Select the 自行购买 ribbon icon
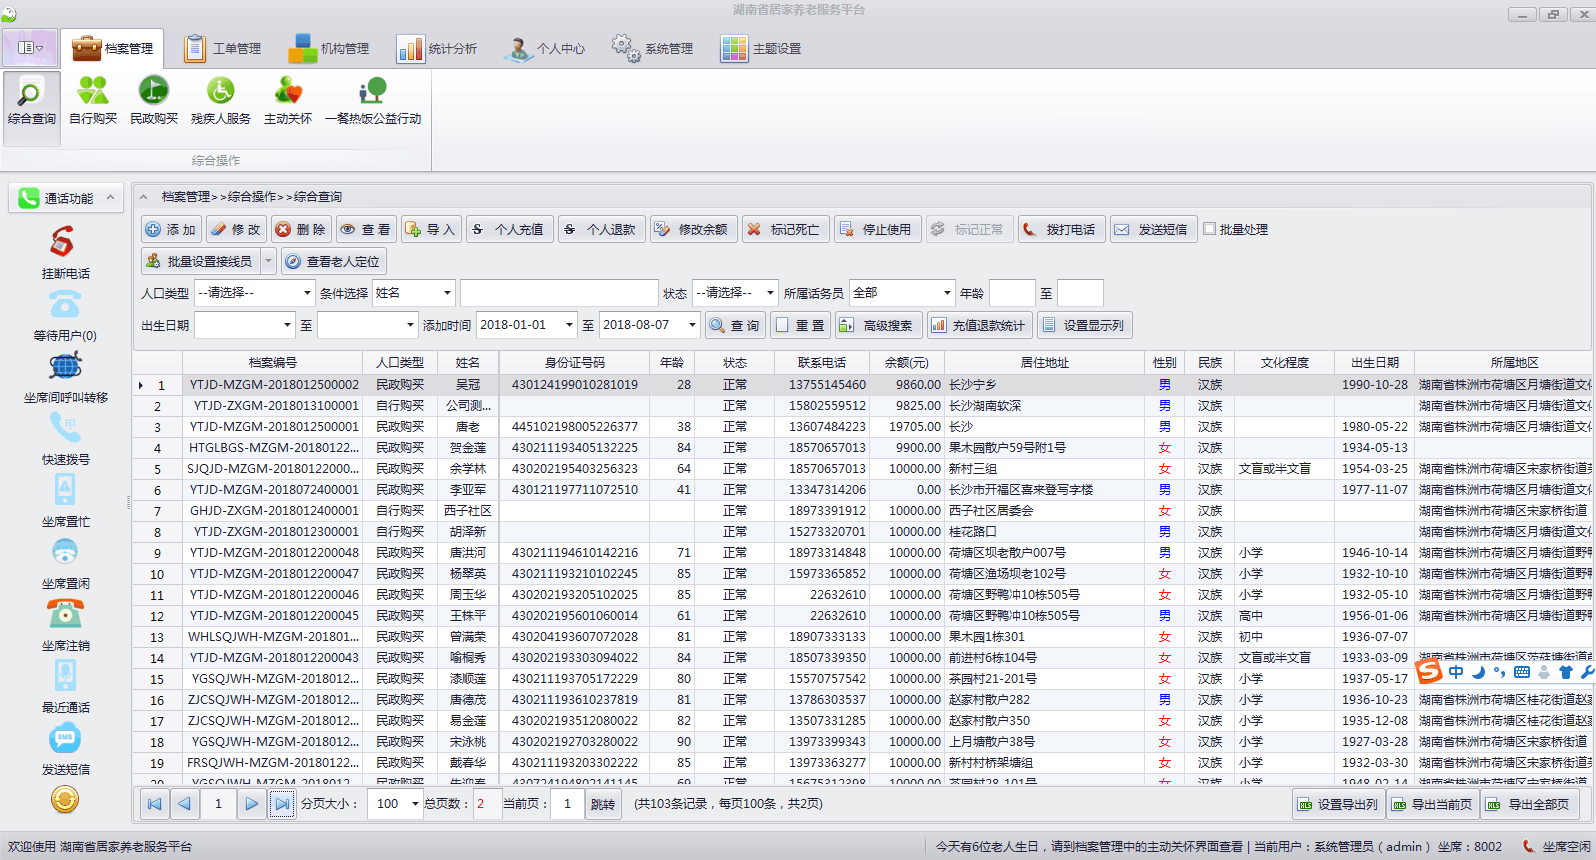This screenshot has height=860, width=1596. tap(93, 92)
